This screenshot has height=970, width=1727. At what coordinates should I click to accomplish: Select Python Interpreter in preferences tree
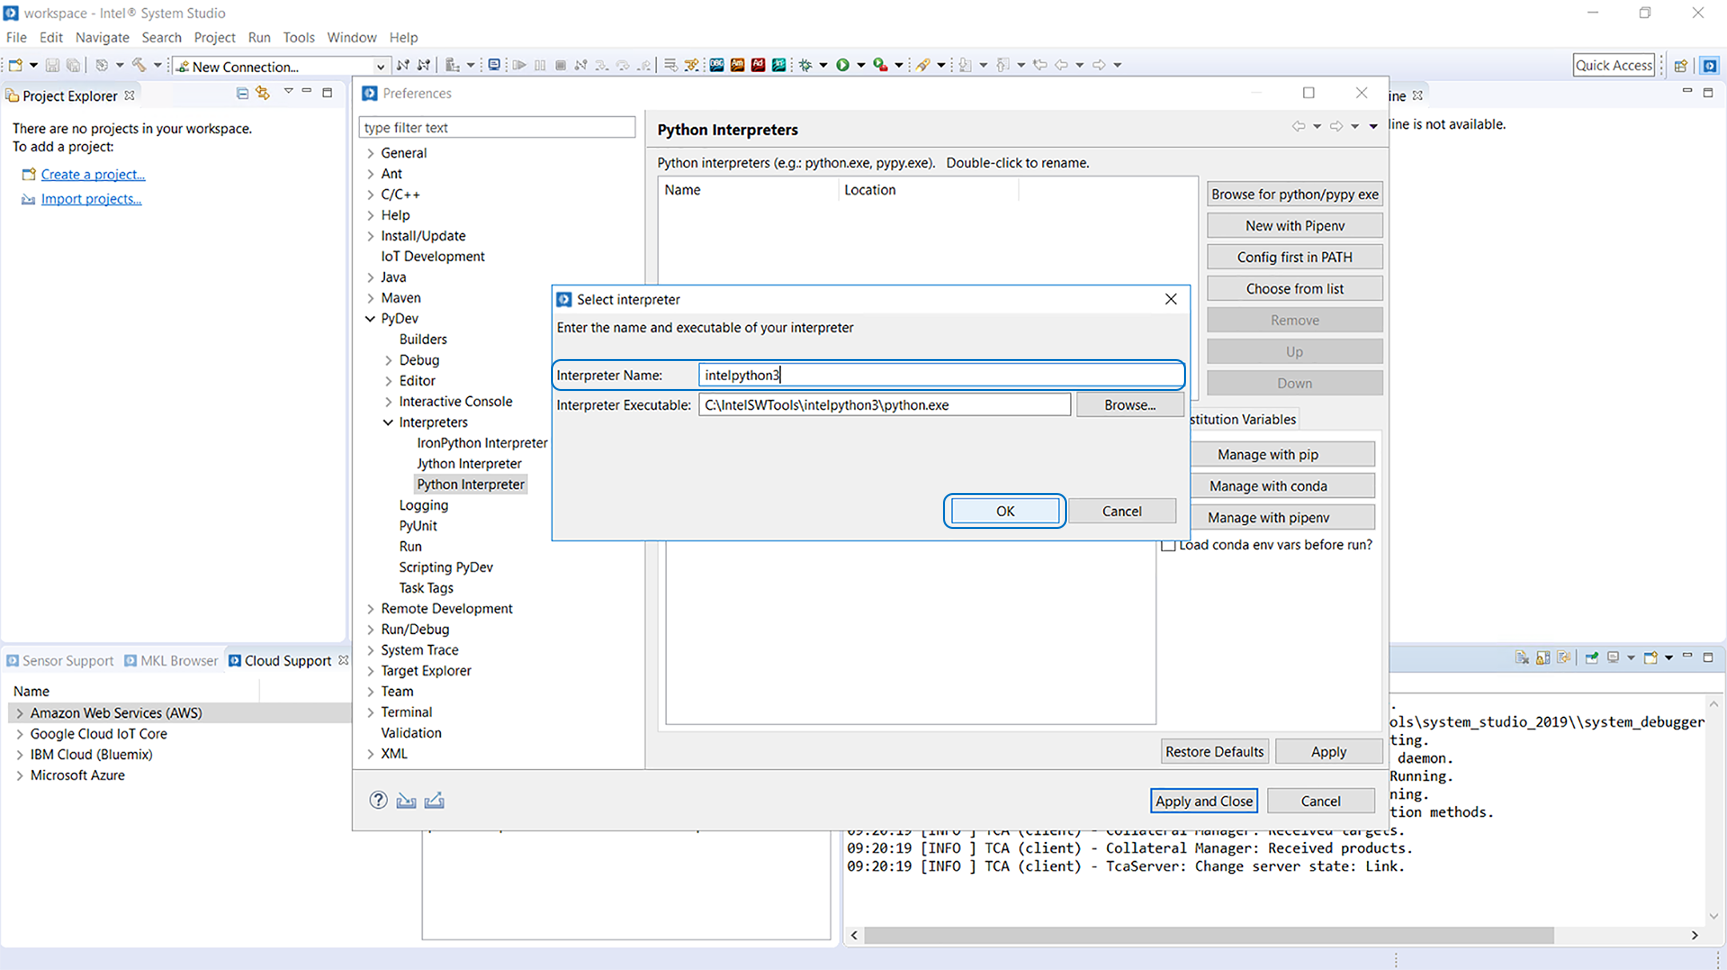point(471,484)
